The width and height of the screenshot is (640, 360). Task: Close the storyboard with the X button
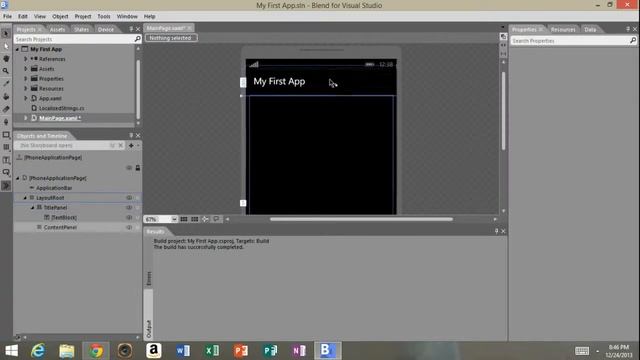click(121, 145)
